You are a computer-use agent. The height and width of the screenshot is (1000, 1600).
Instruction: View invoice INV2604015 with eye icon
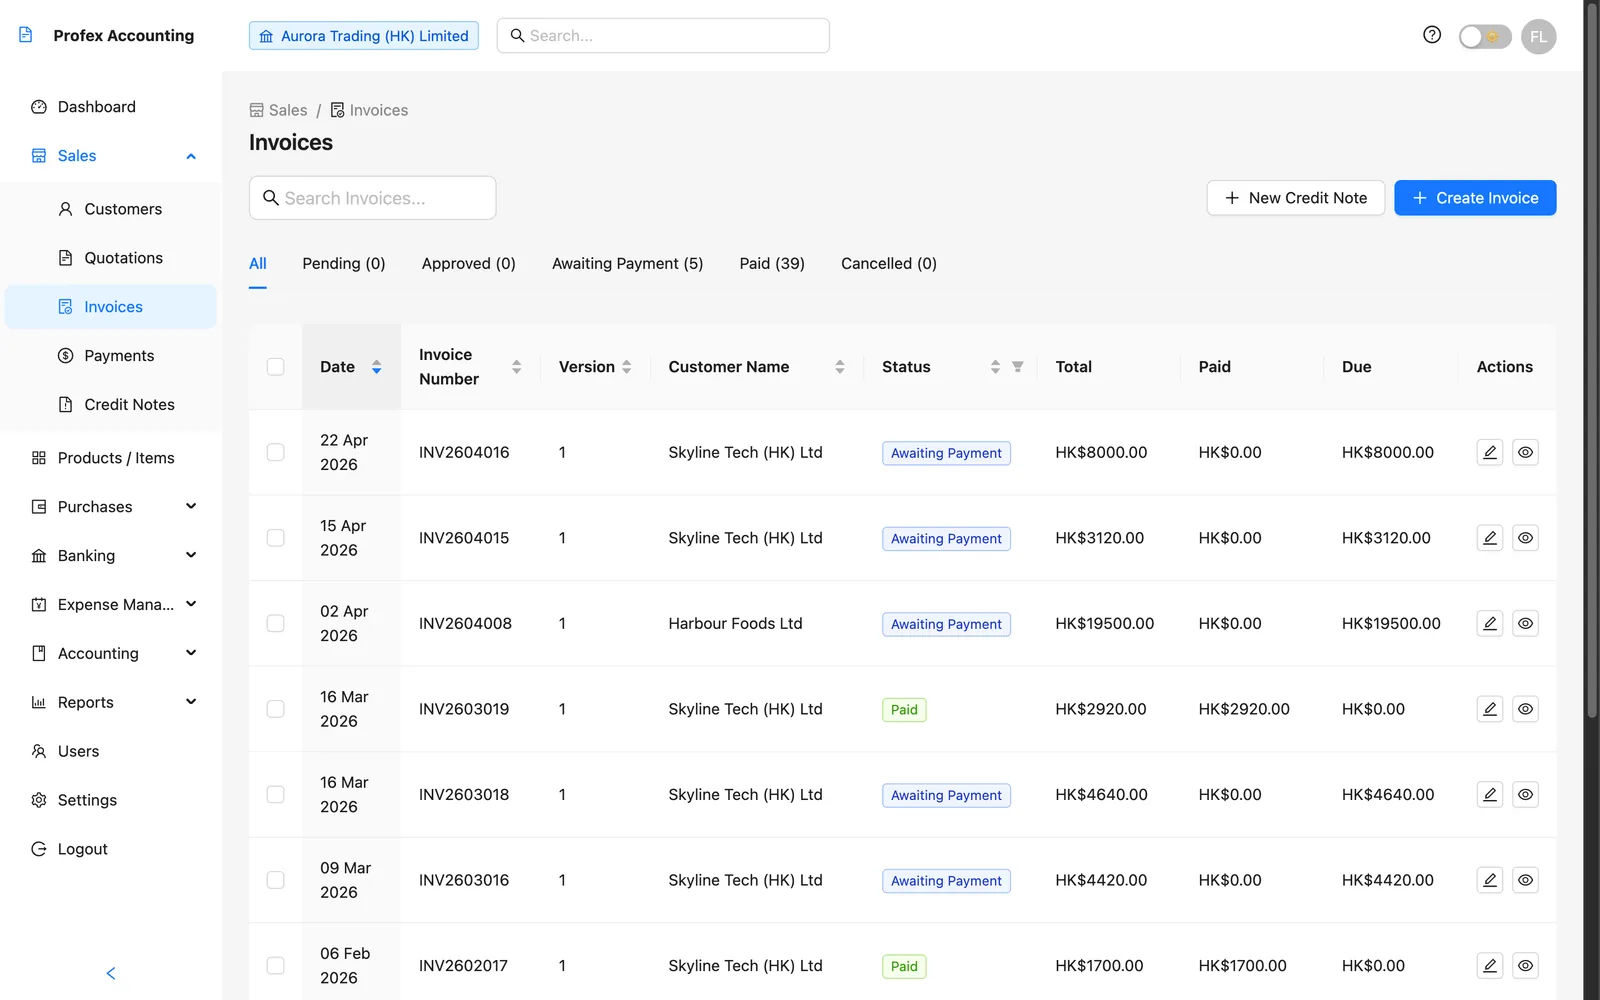click(x=1525, y=538)
